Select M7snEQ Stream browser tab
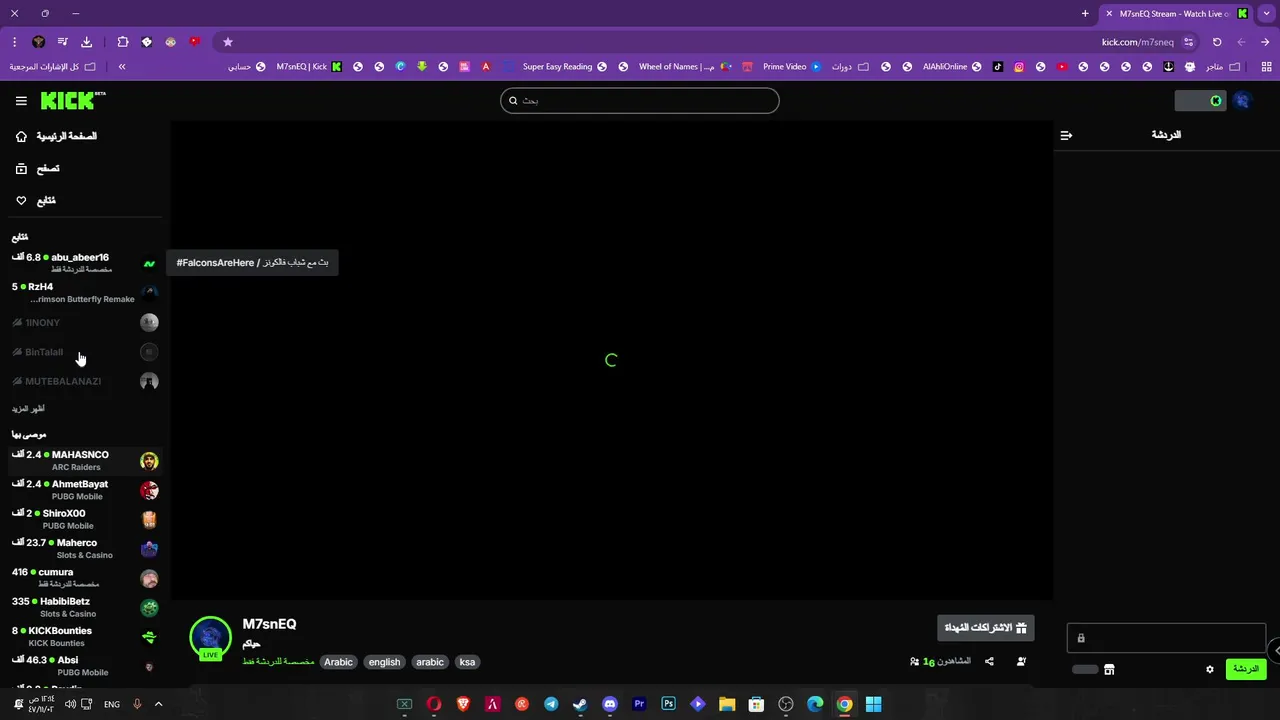The height and width of the screenshot is (720, 1280). tap(1175, 14)
